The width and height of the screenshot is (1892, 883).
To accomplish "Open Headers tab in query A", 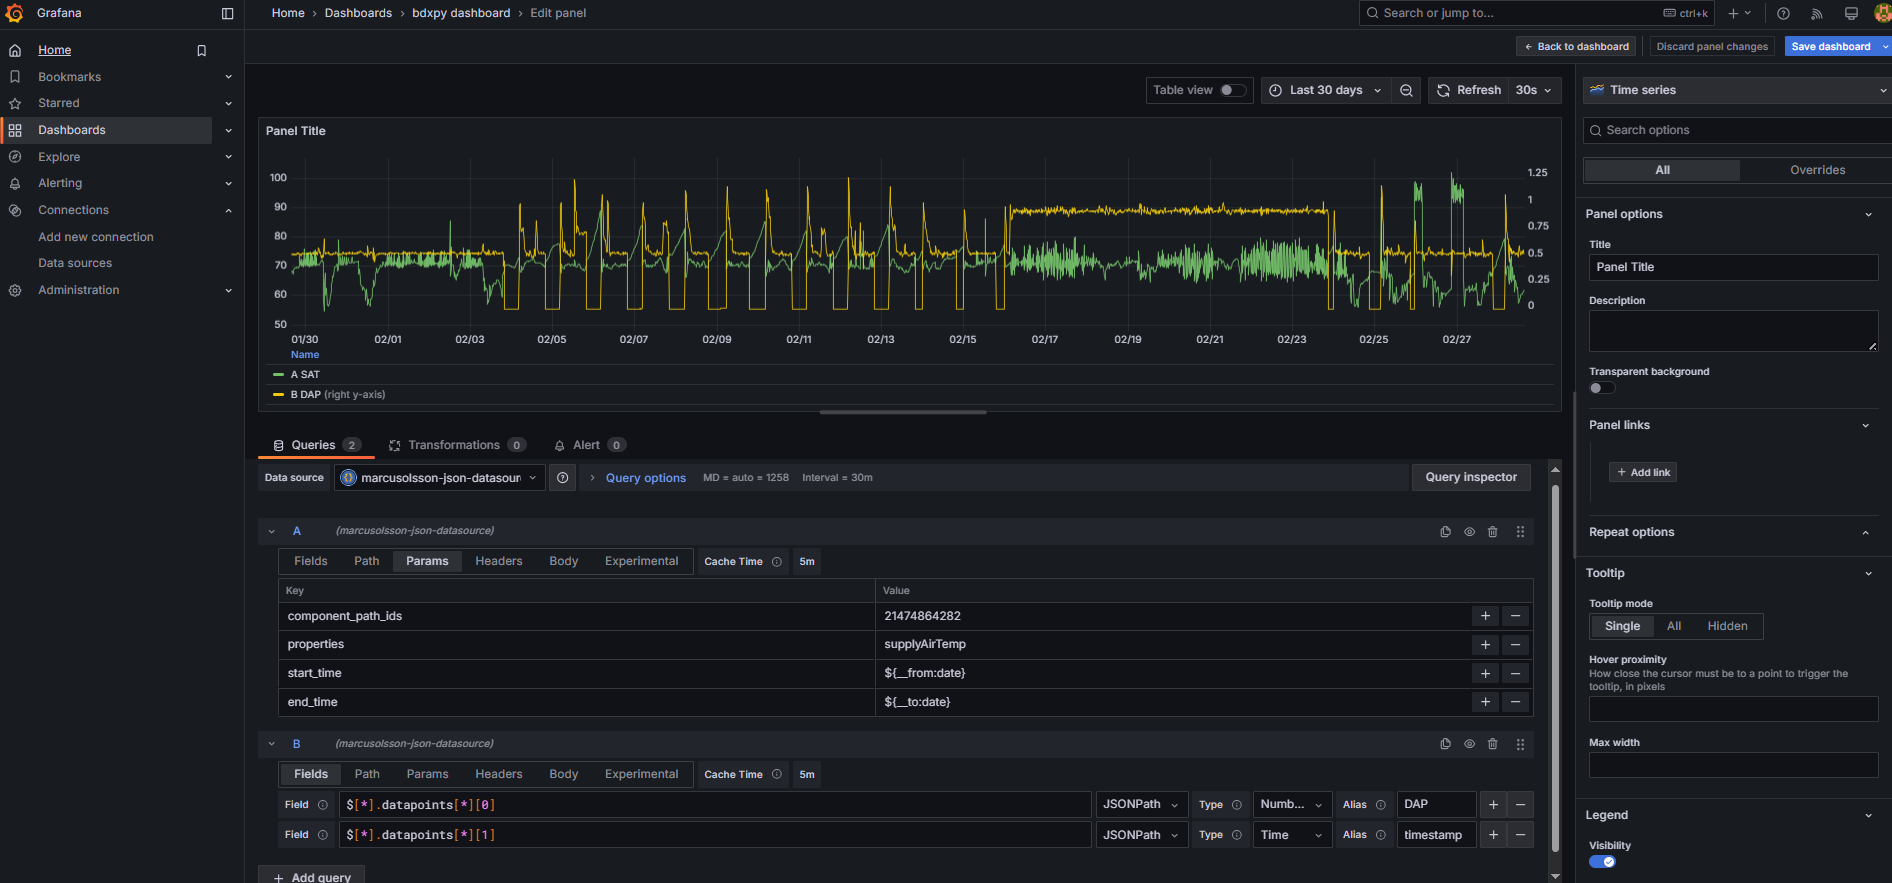I will (499, 562).
